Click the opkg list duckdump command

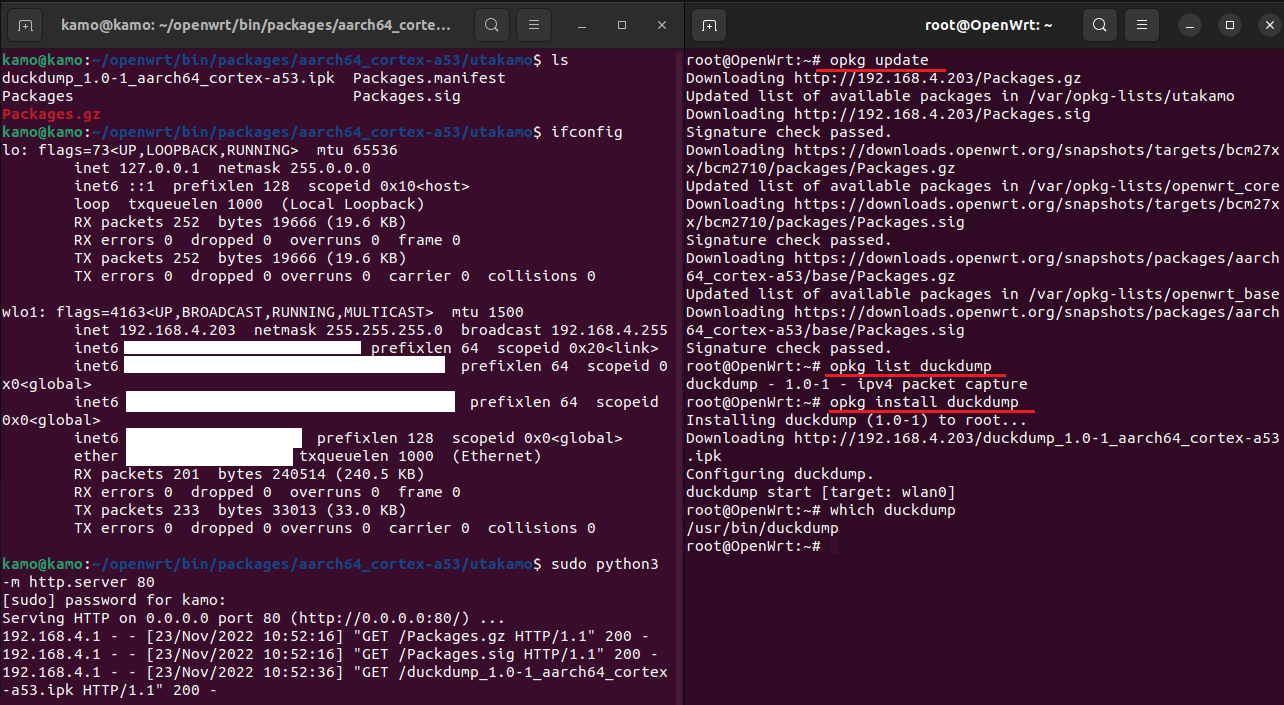(x=910, y=366)
